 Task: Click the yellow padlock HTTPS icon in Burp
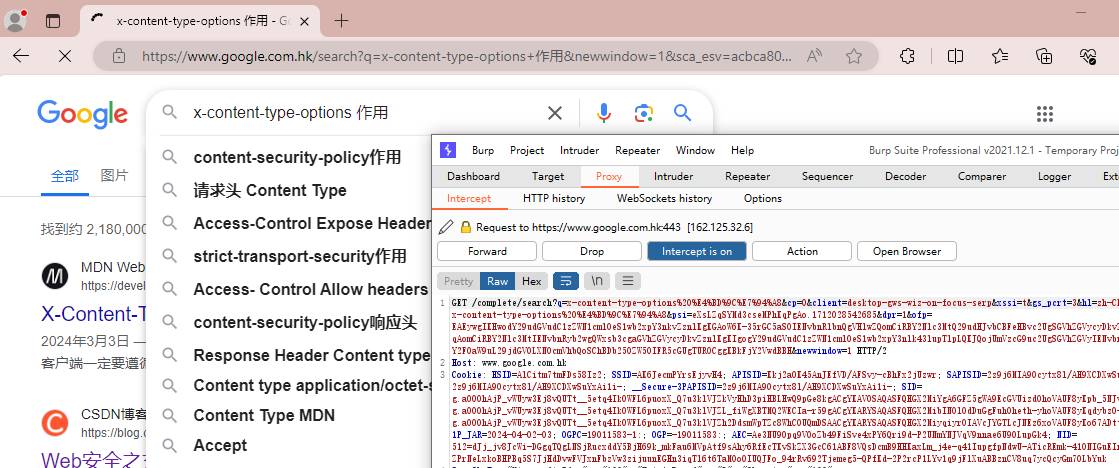465,227
